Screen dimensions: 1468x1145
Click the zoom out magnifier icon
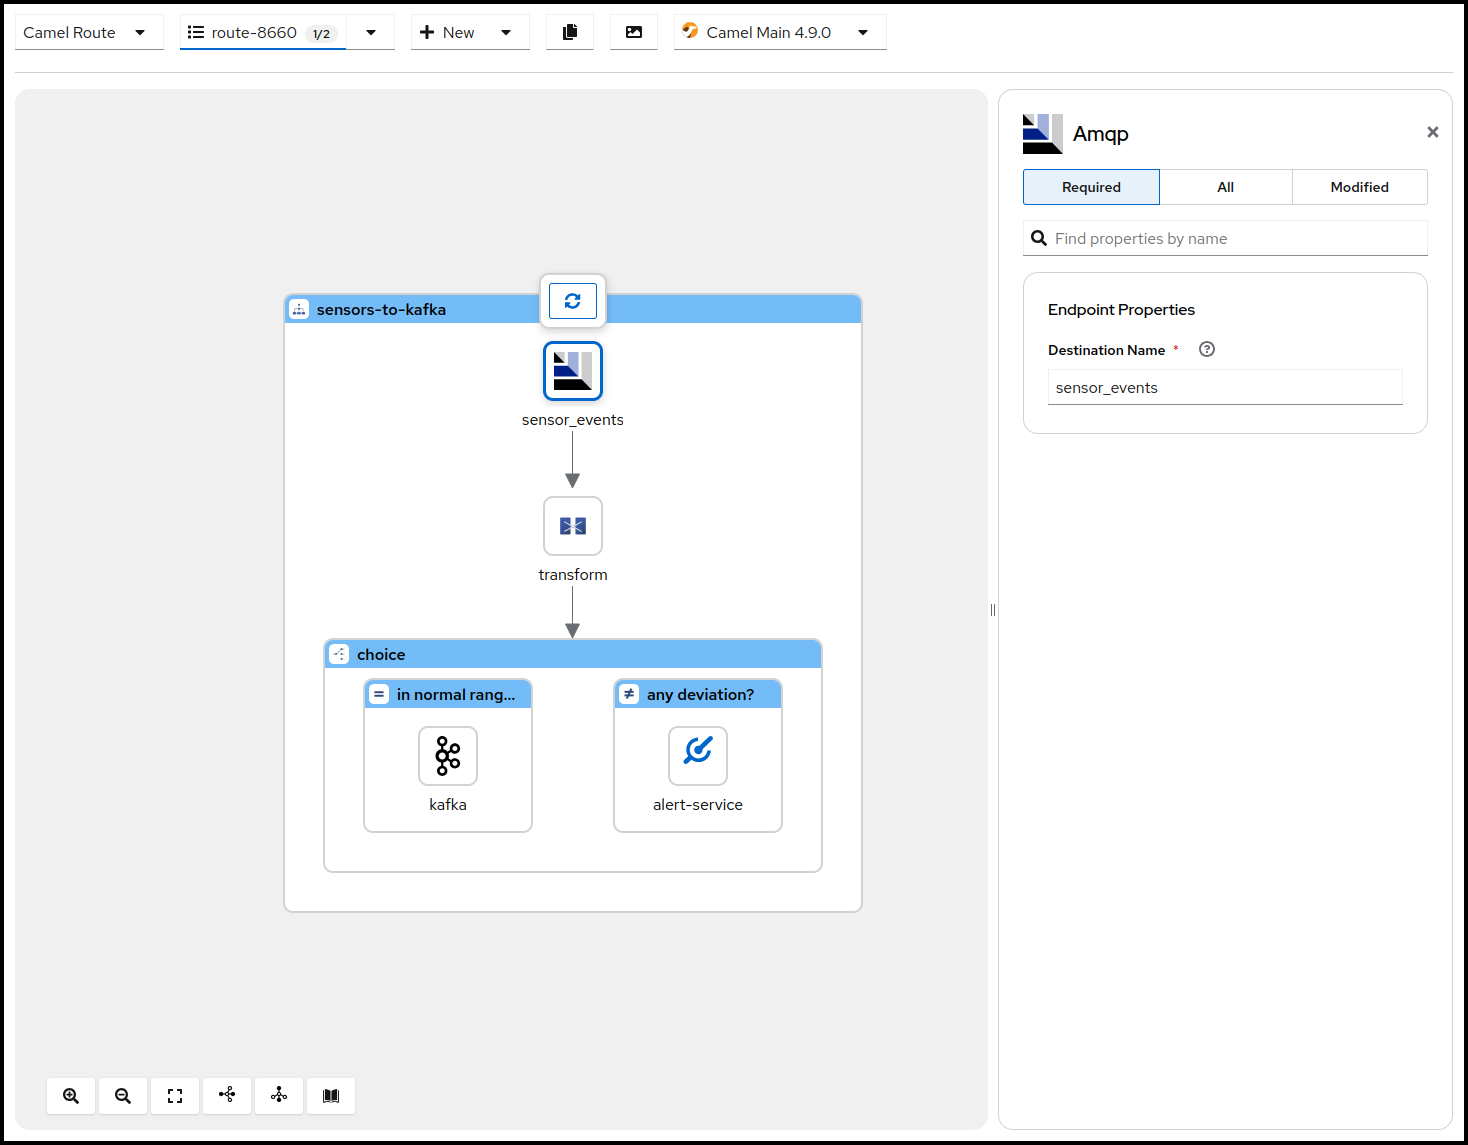tap(123, 1096)
